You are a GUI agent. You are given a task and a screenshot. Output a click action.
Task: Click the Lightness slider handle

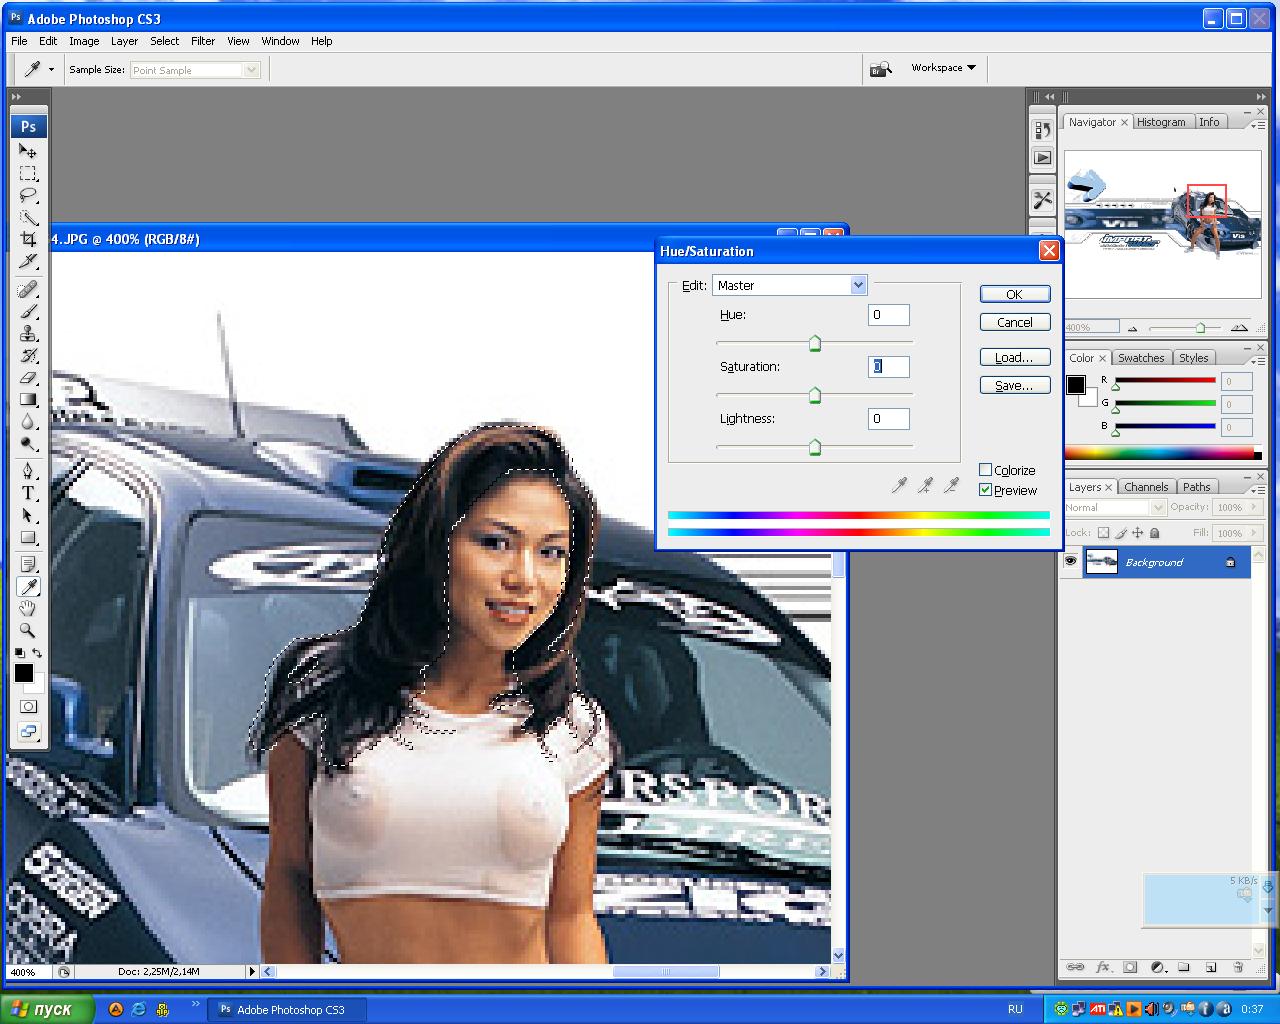point(815,447)
